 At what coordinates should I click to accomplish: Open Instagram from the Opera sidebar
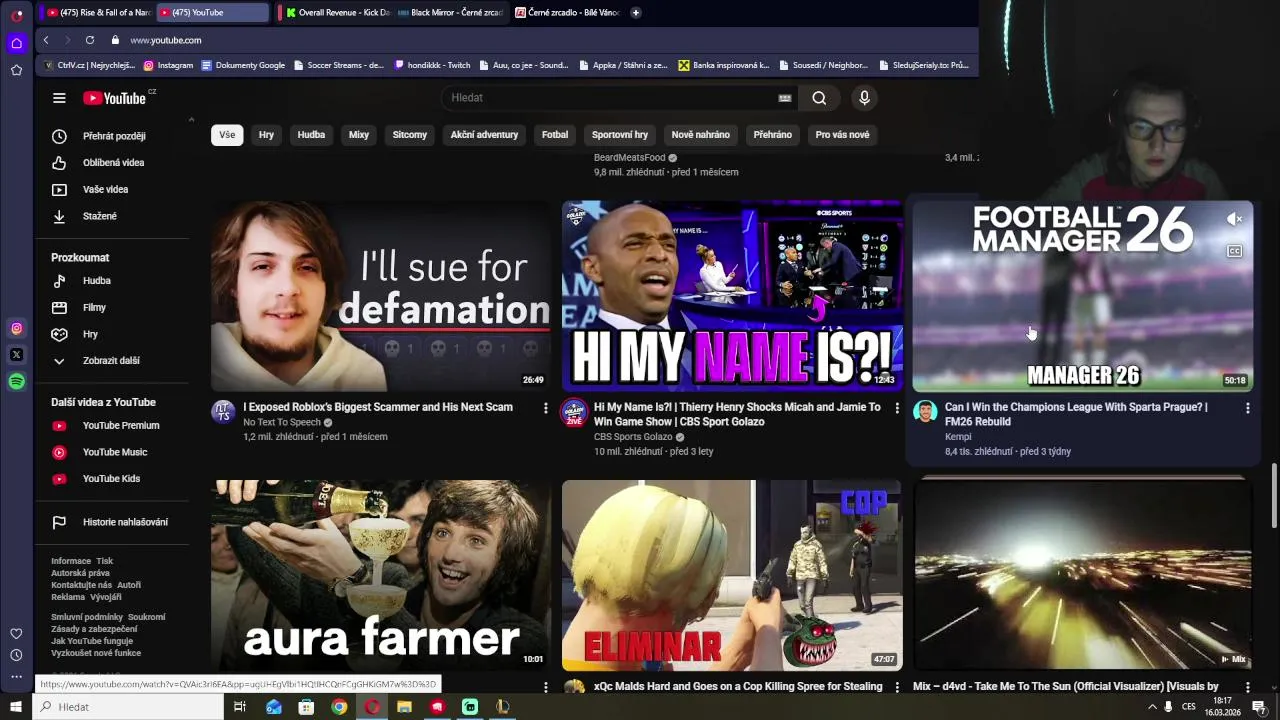pyautogui.click(x=16, y=328)
